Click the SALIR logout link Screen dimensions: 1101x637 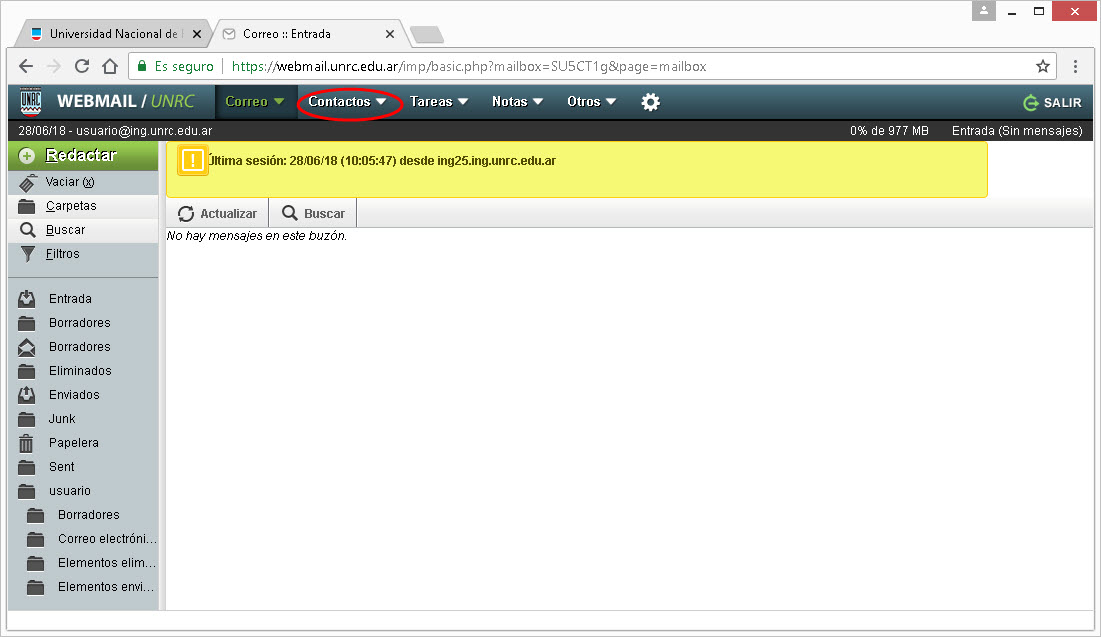pos(1062,103)
